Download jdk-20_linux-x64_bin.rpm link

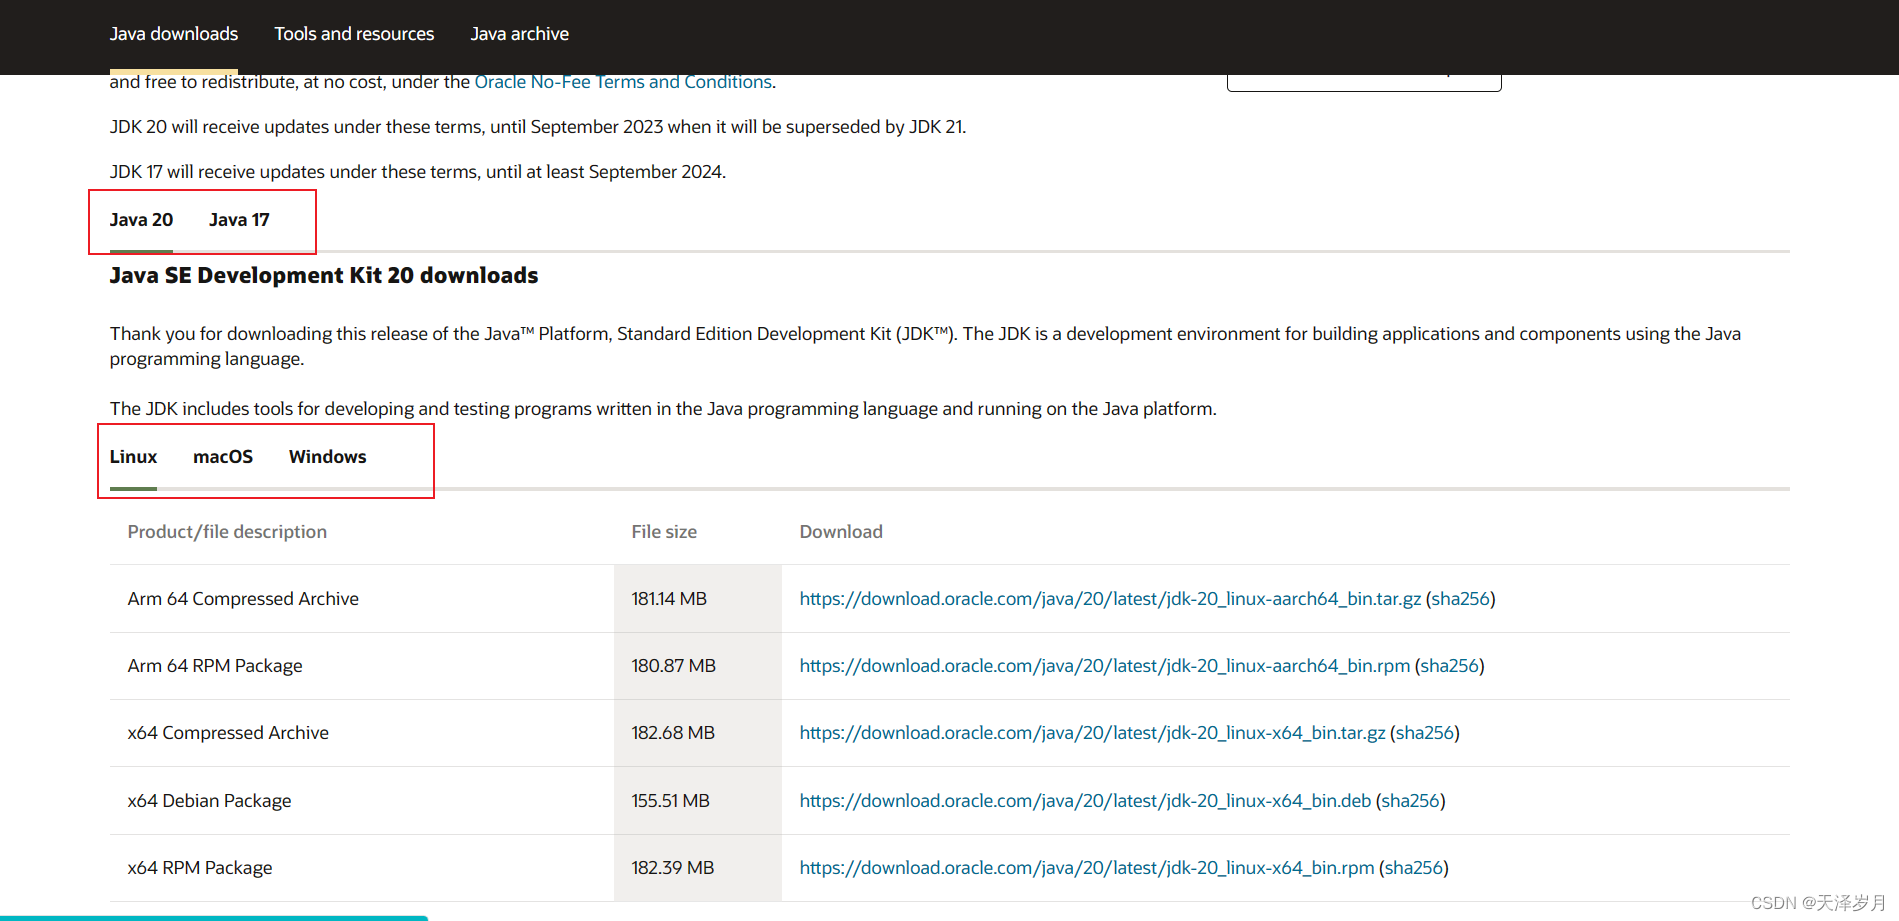tap(1087, 868)
